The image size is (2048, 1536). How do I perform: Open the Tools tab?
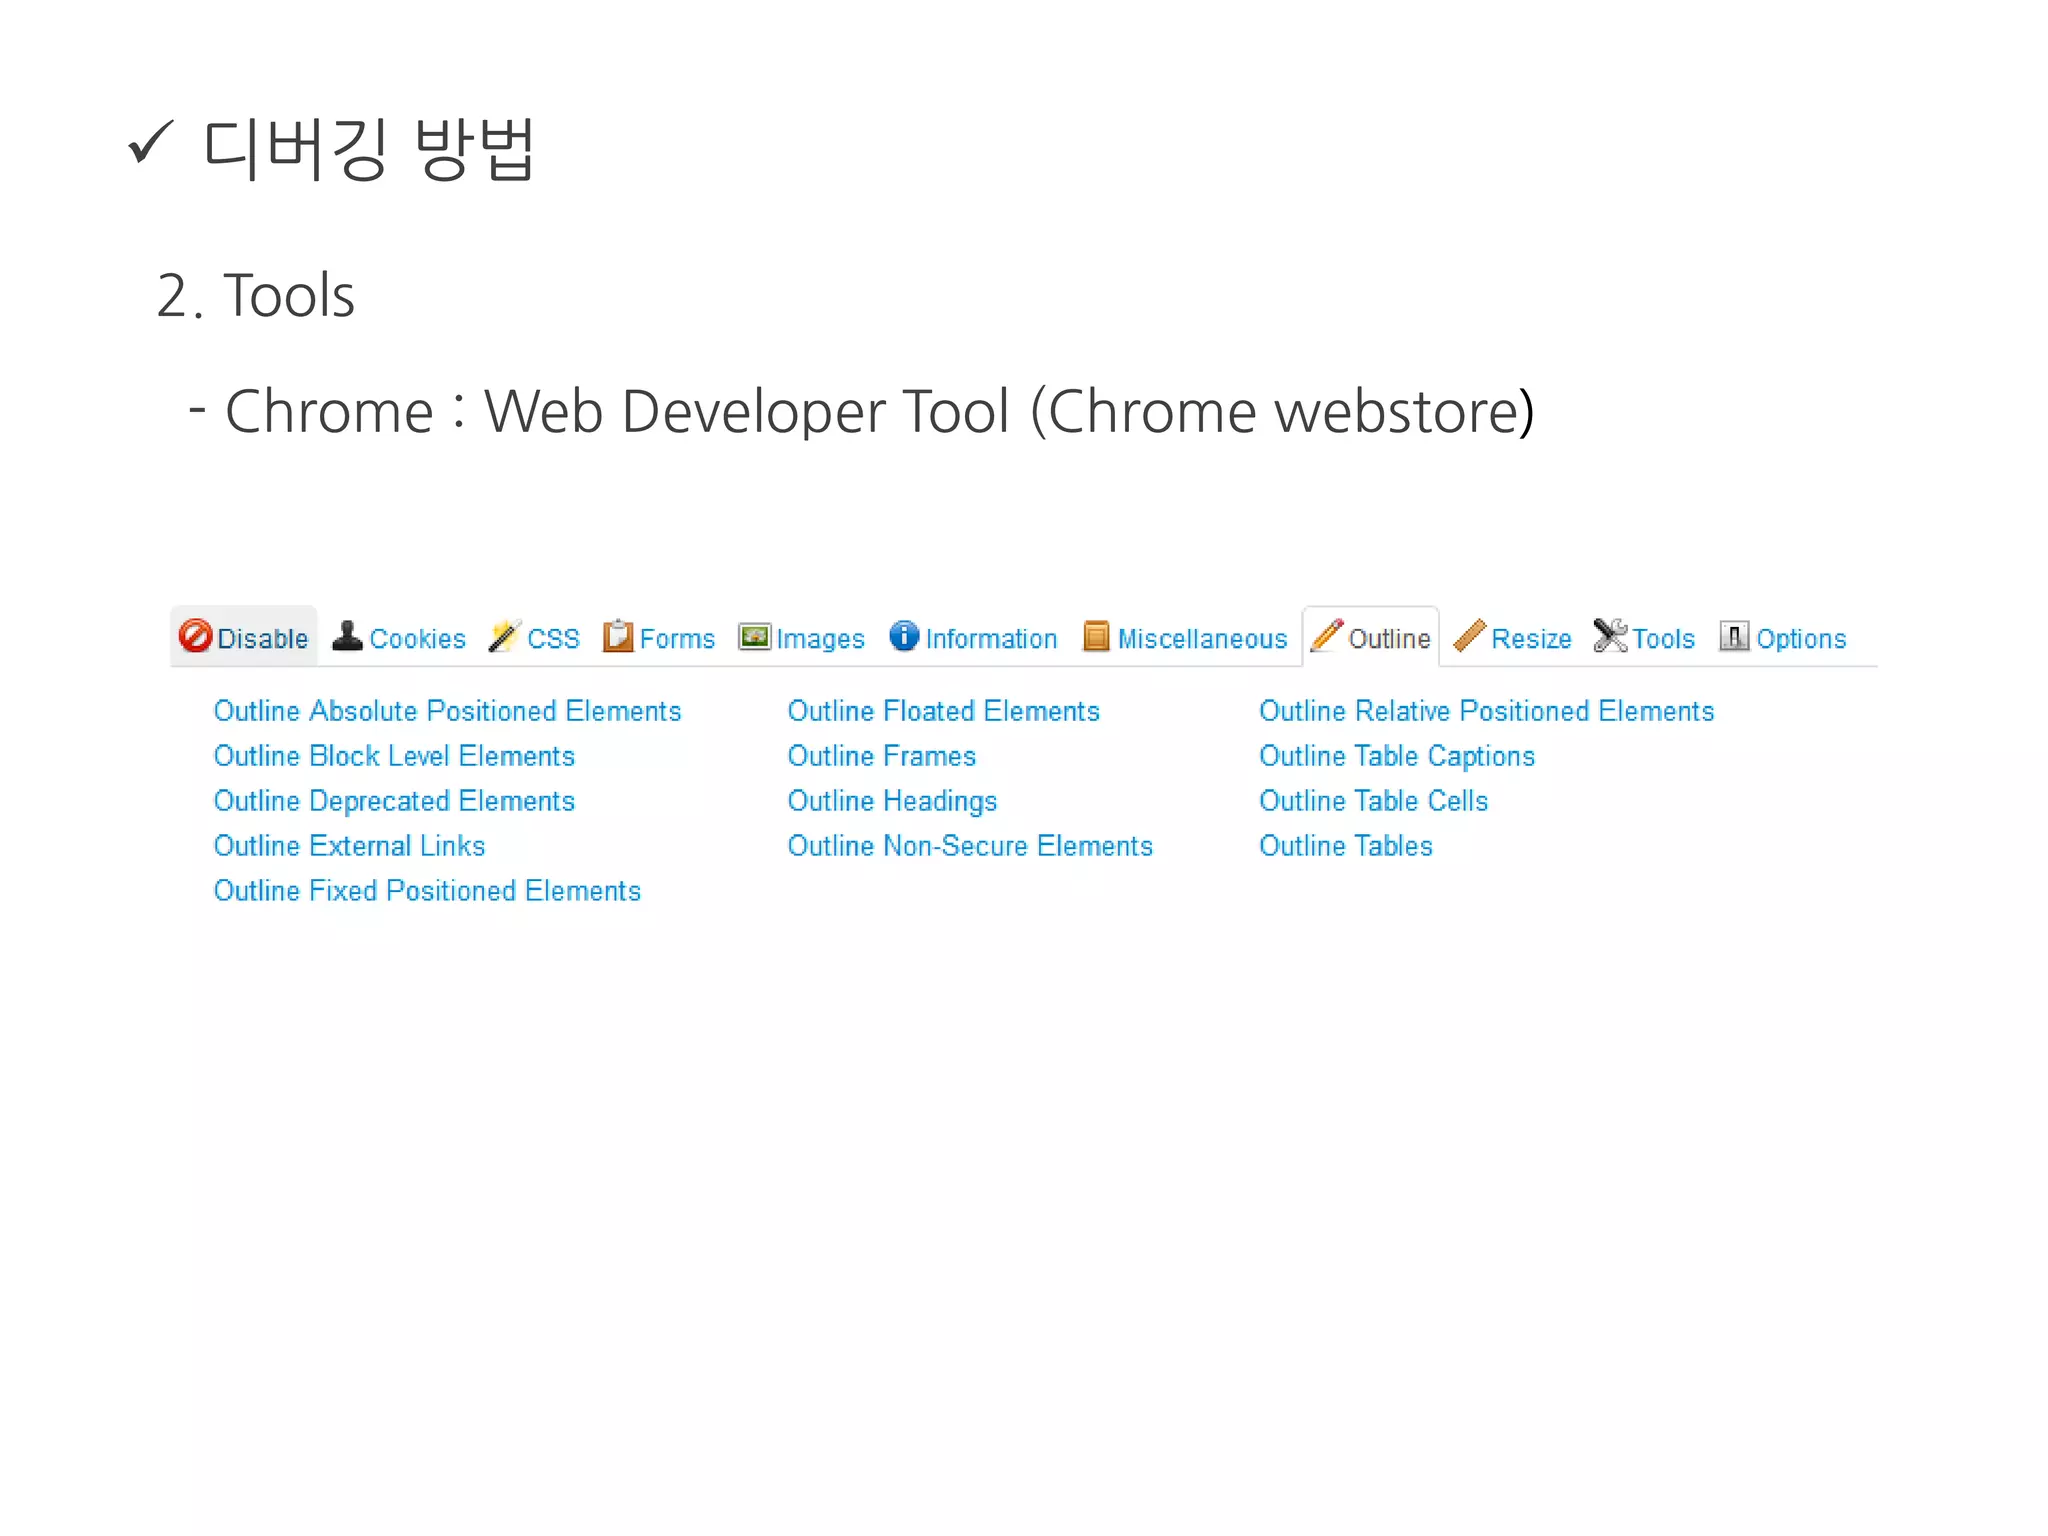pos(1645,637)
